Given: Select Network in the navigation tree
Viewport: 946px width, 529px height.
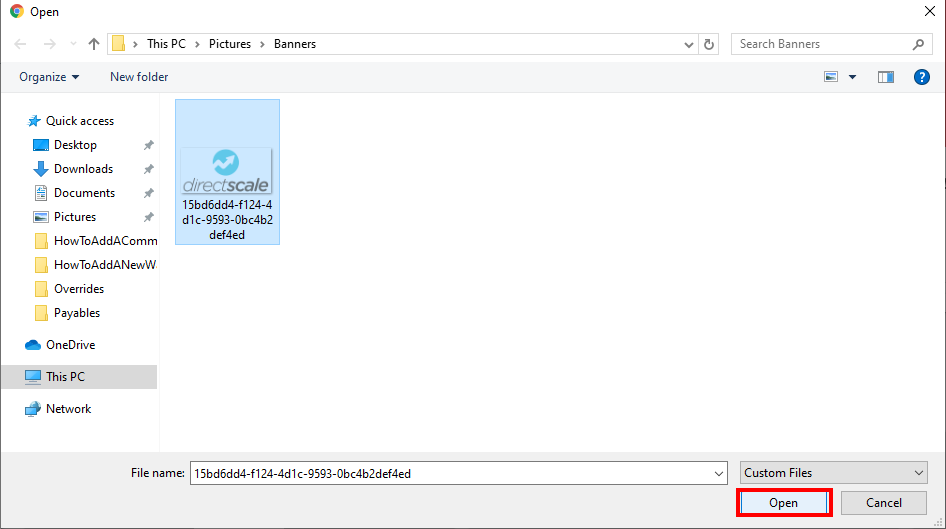Looking at the screenshot, I should [68, 409].
